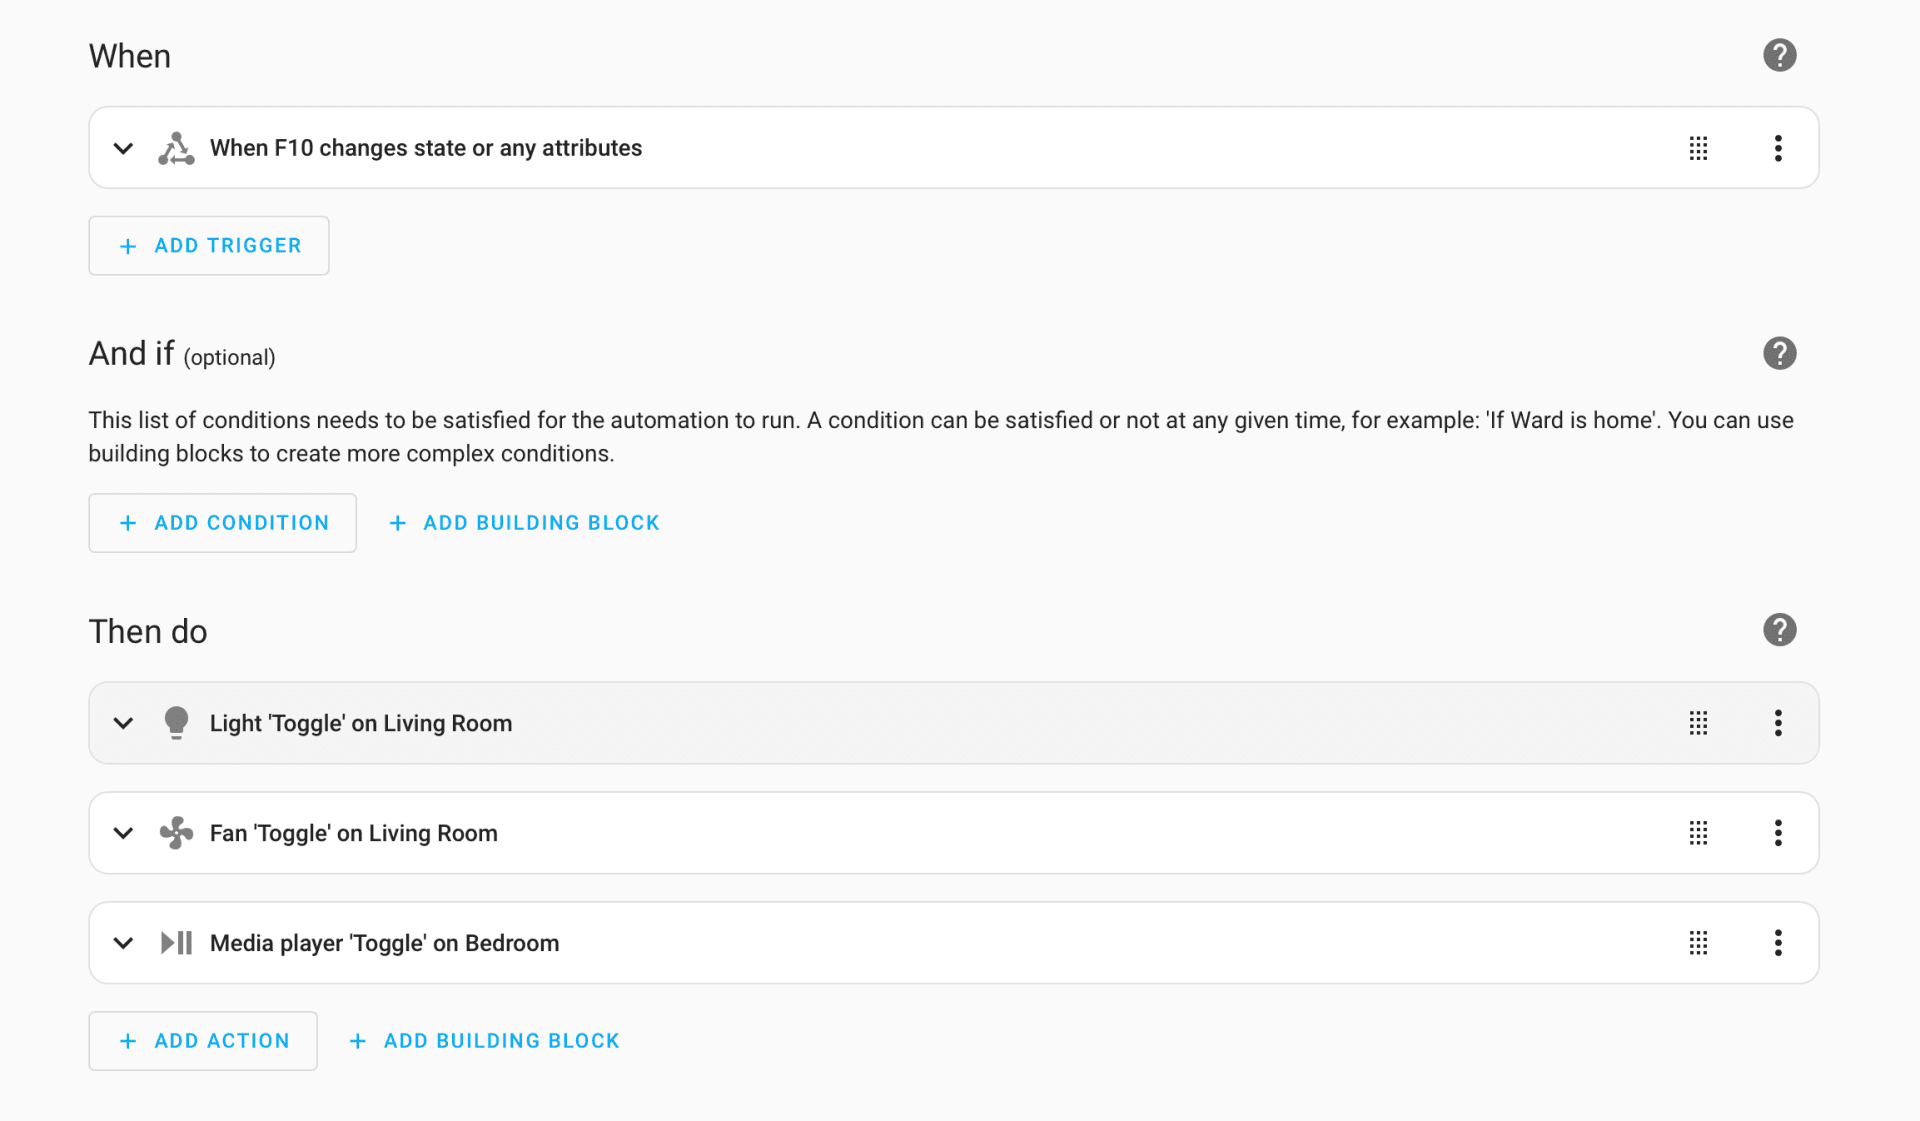Open three-dot menu for Light Toggle action

point(1778,723)
